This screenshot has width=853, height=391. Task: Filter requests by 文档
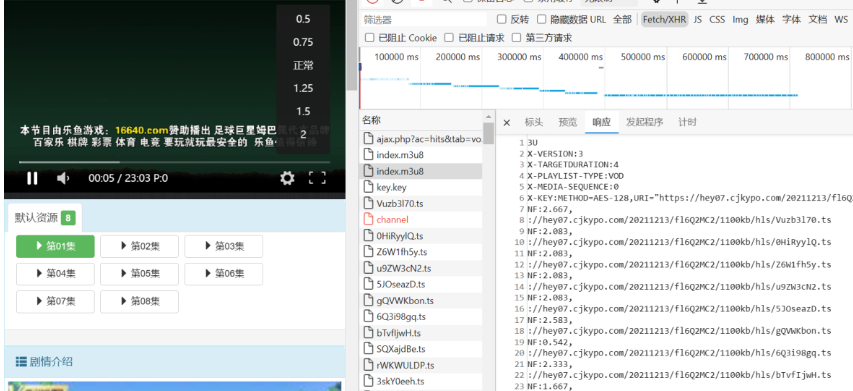(818, 20)
